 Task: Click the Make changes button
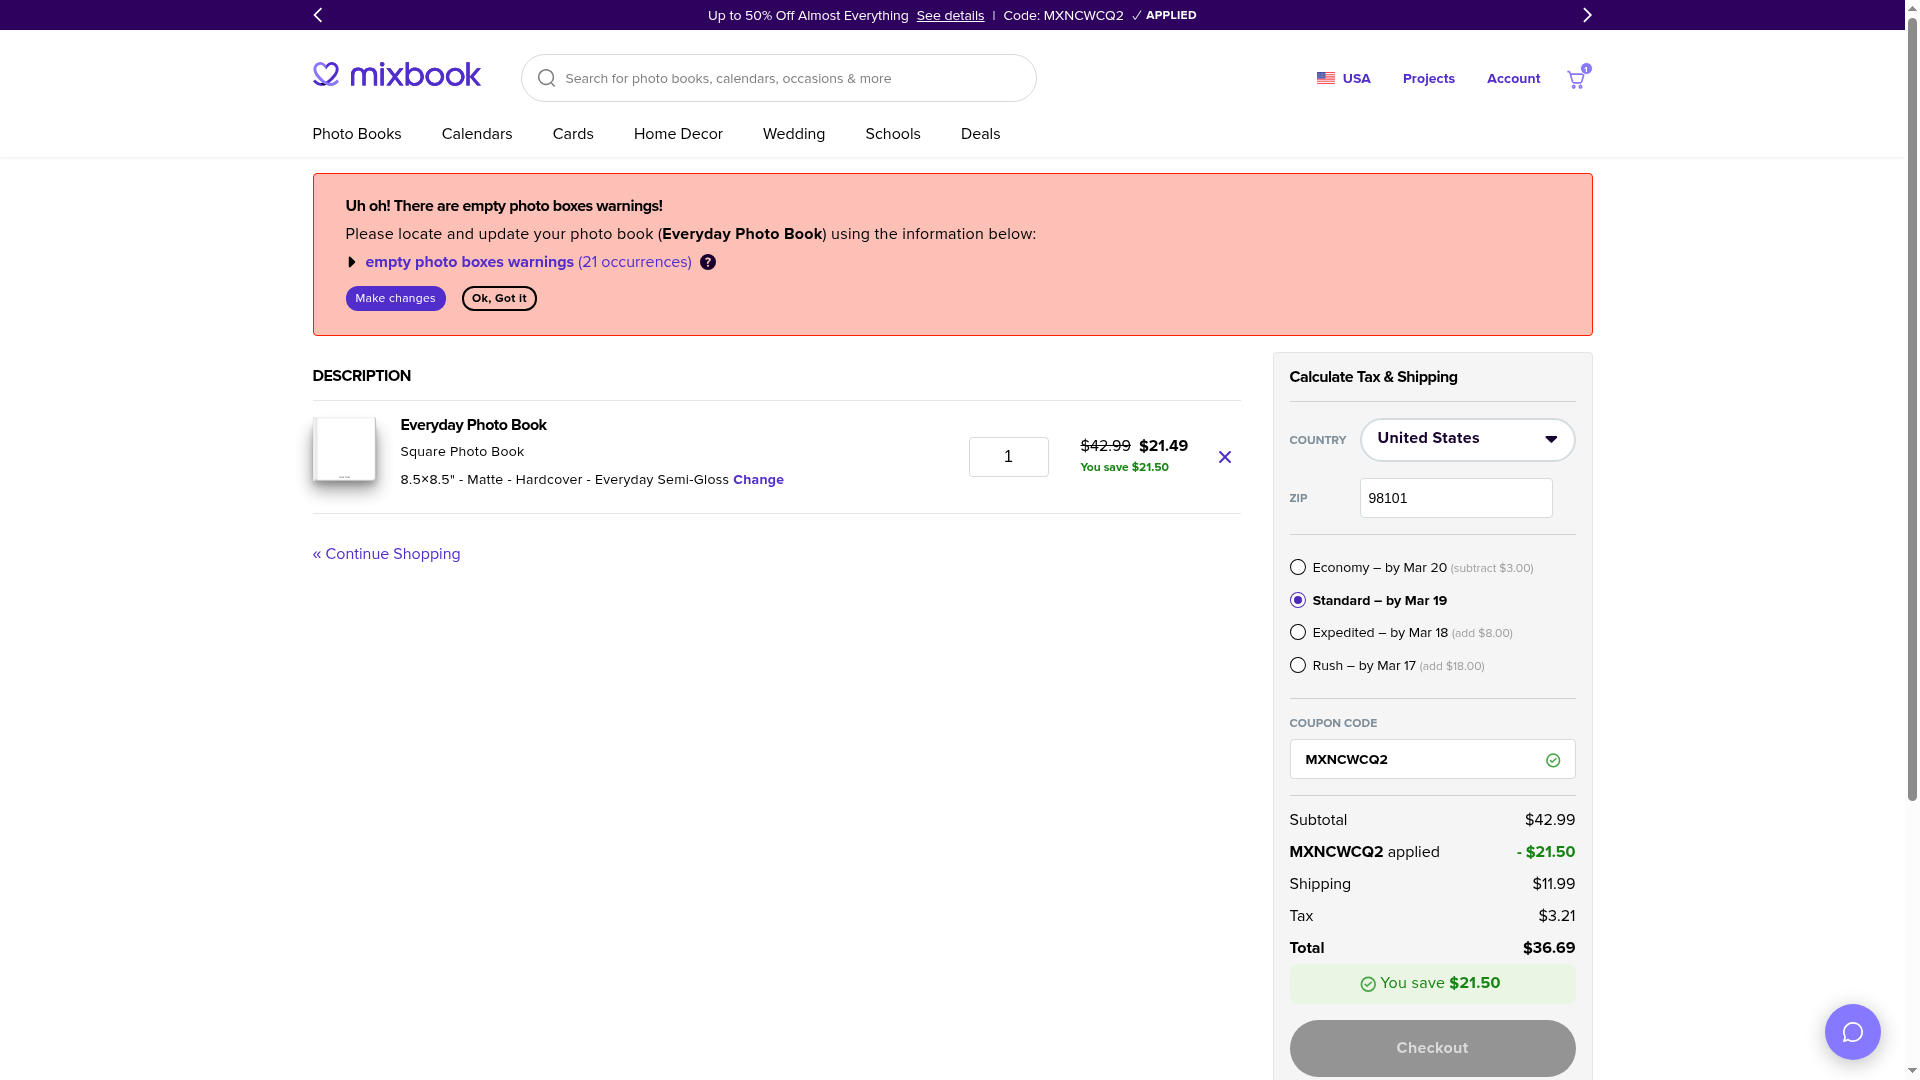pos(395,298)
